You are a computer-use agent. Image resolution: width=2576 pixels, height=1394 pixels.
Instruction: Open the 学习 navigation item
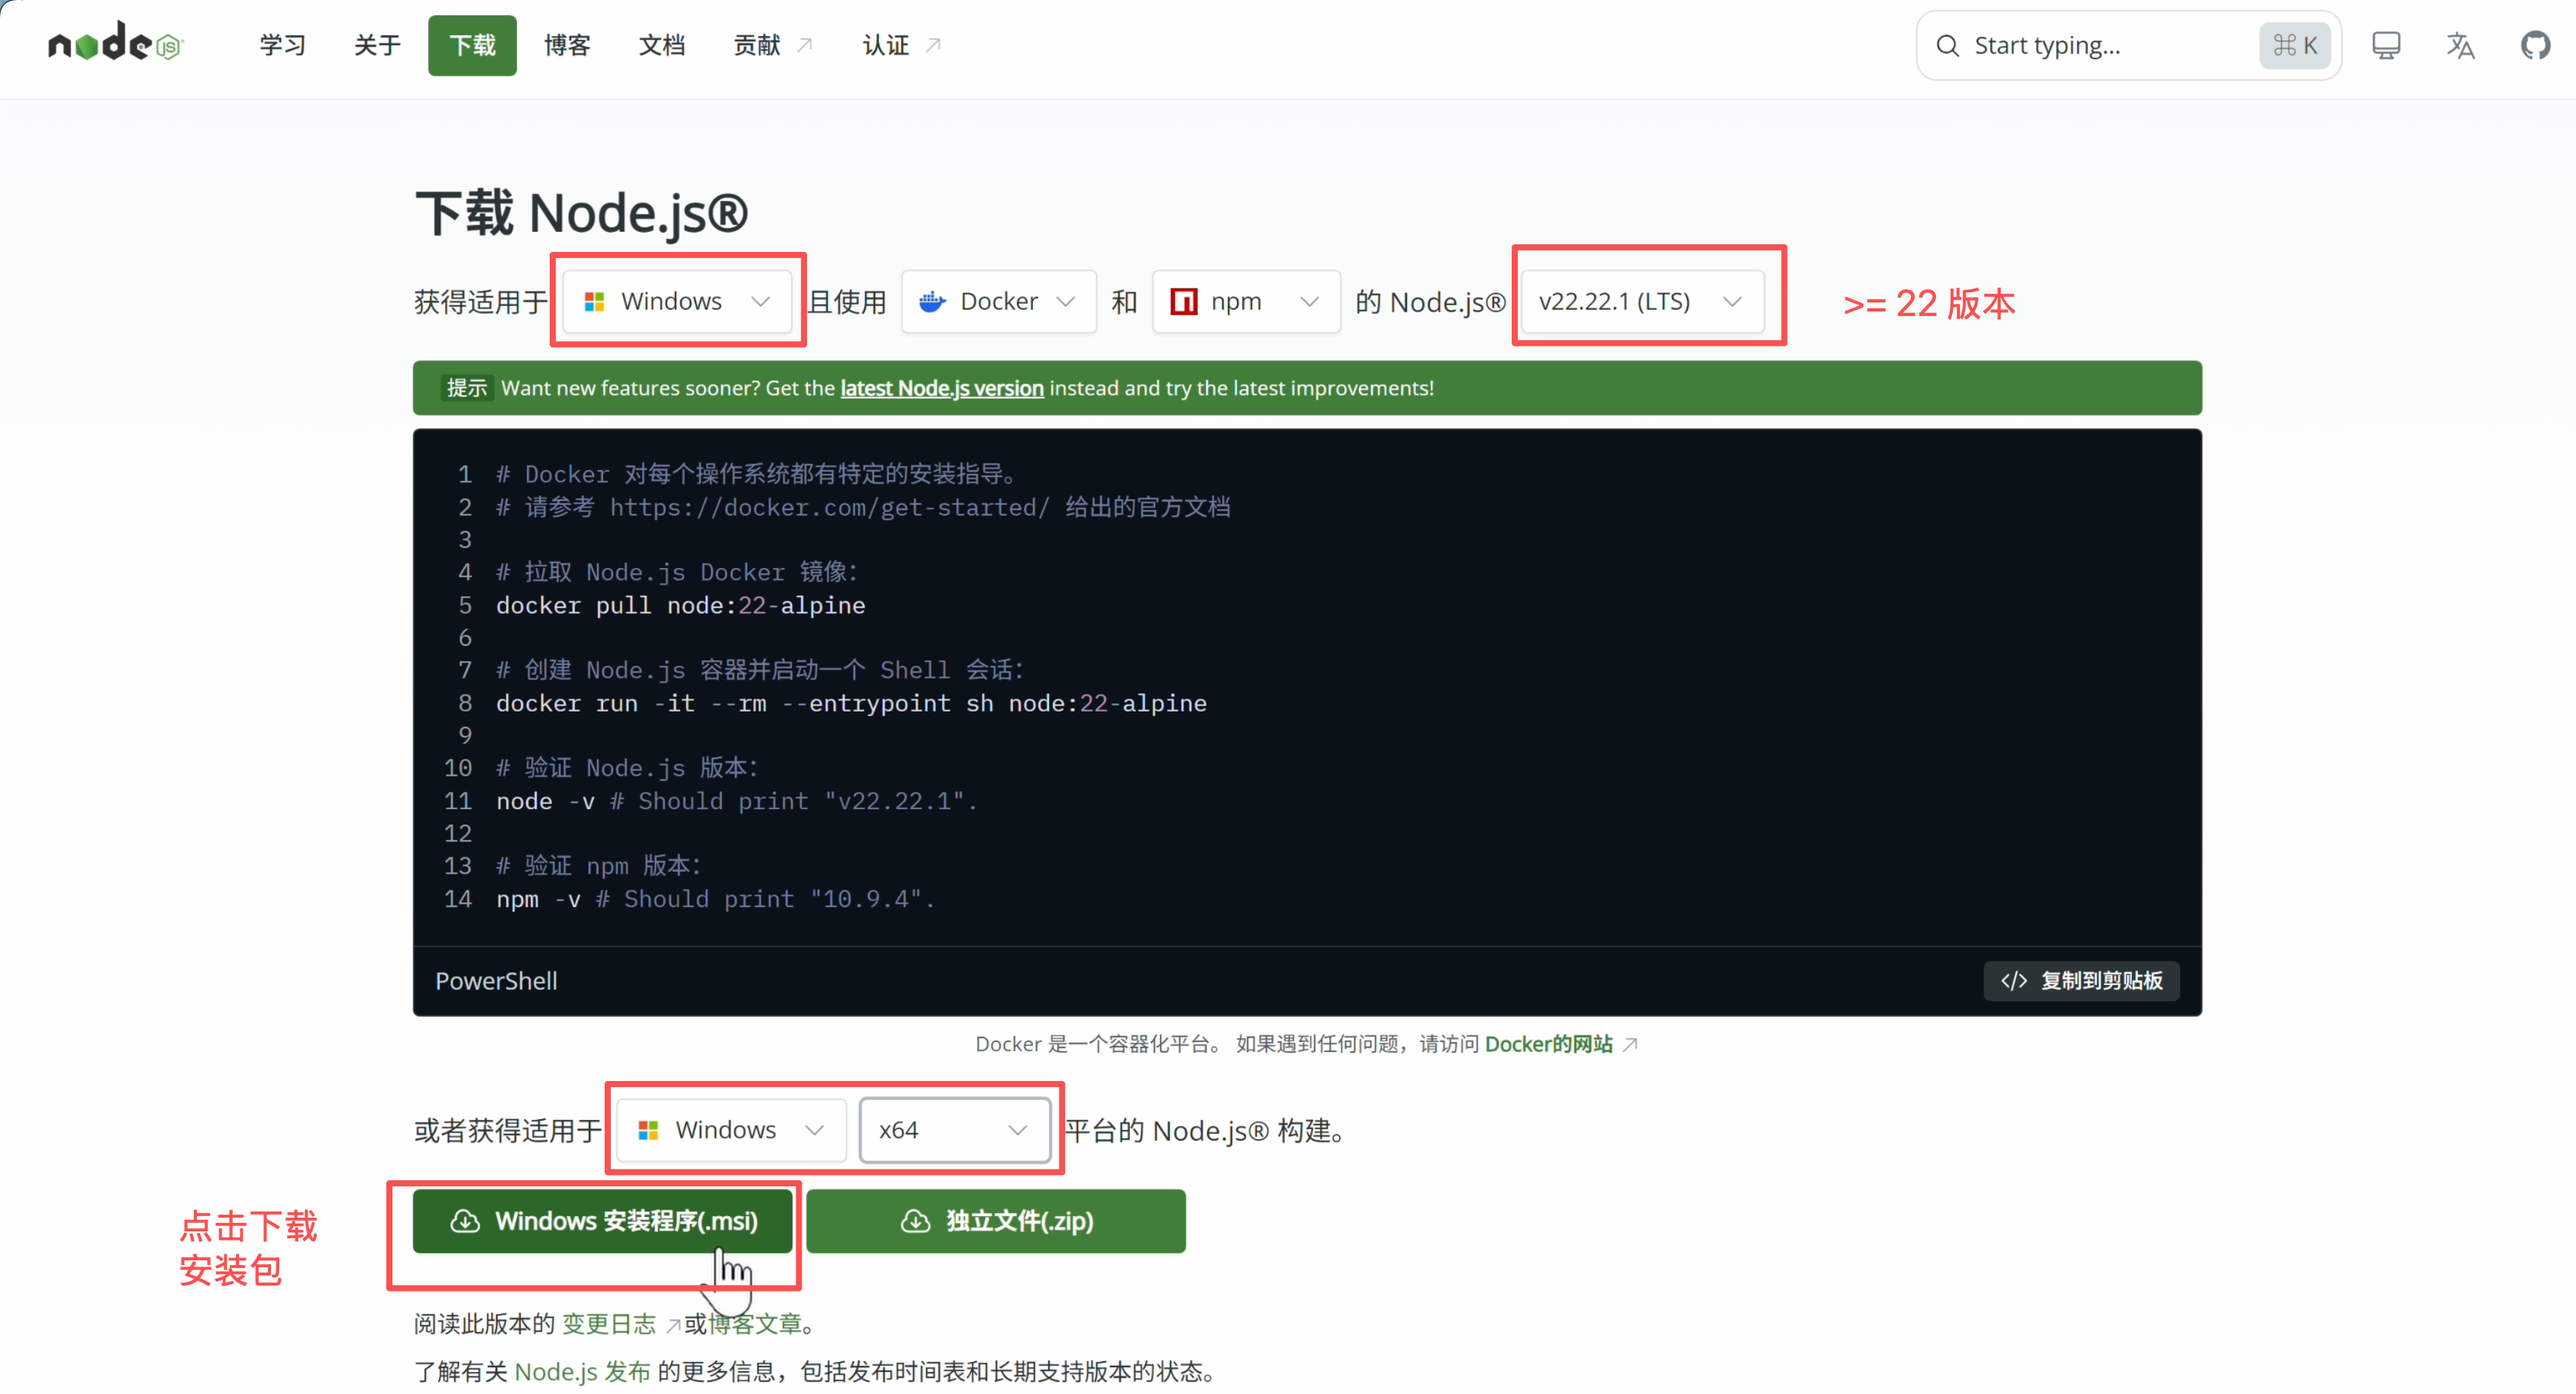click(282, 45)
